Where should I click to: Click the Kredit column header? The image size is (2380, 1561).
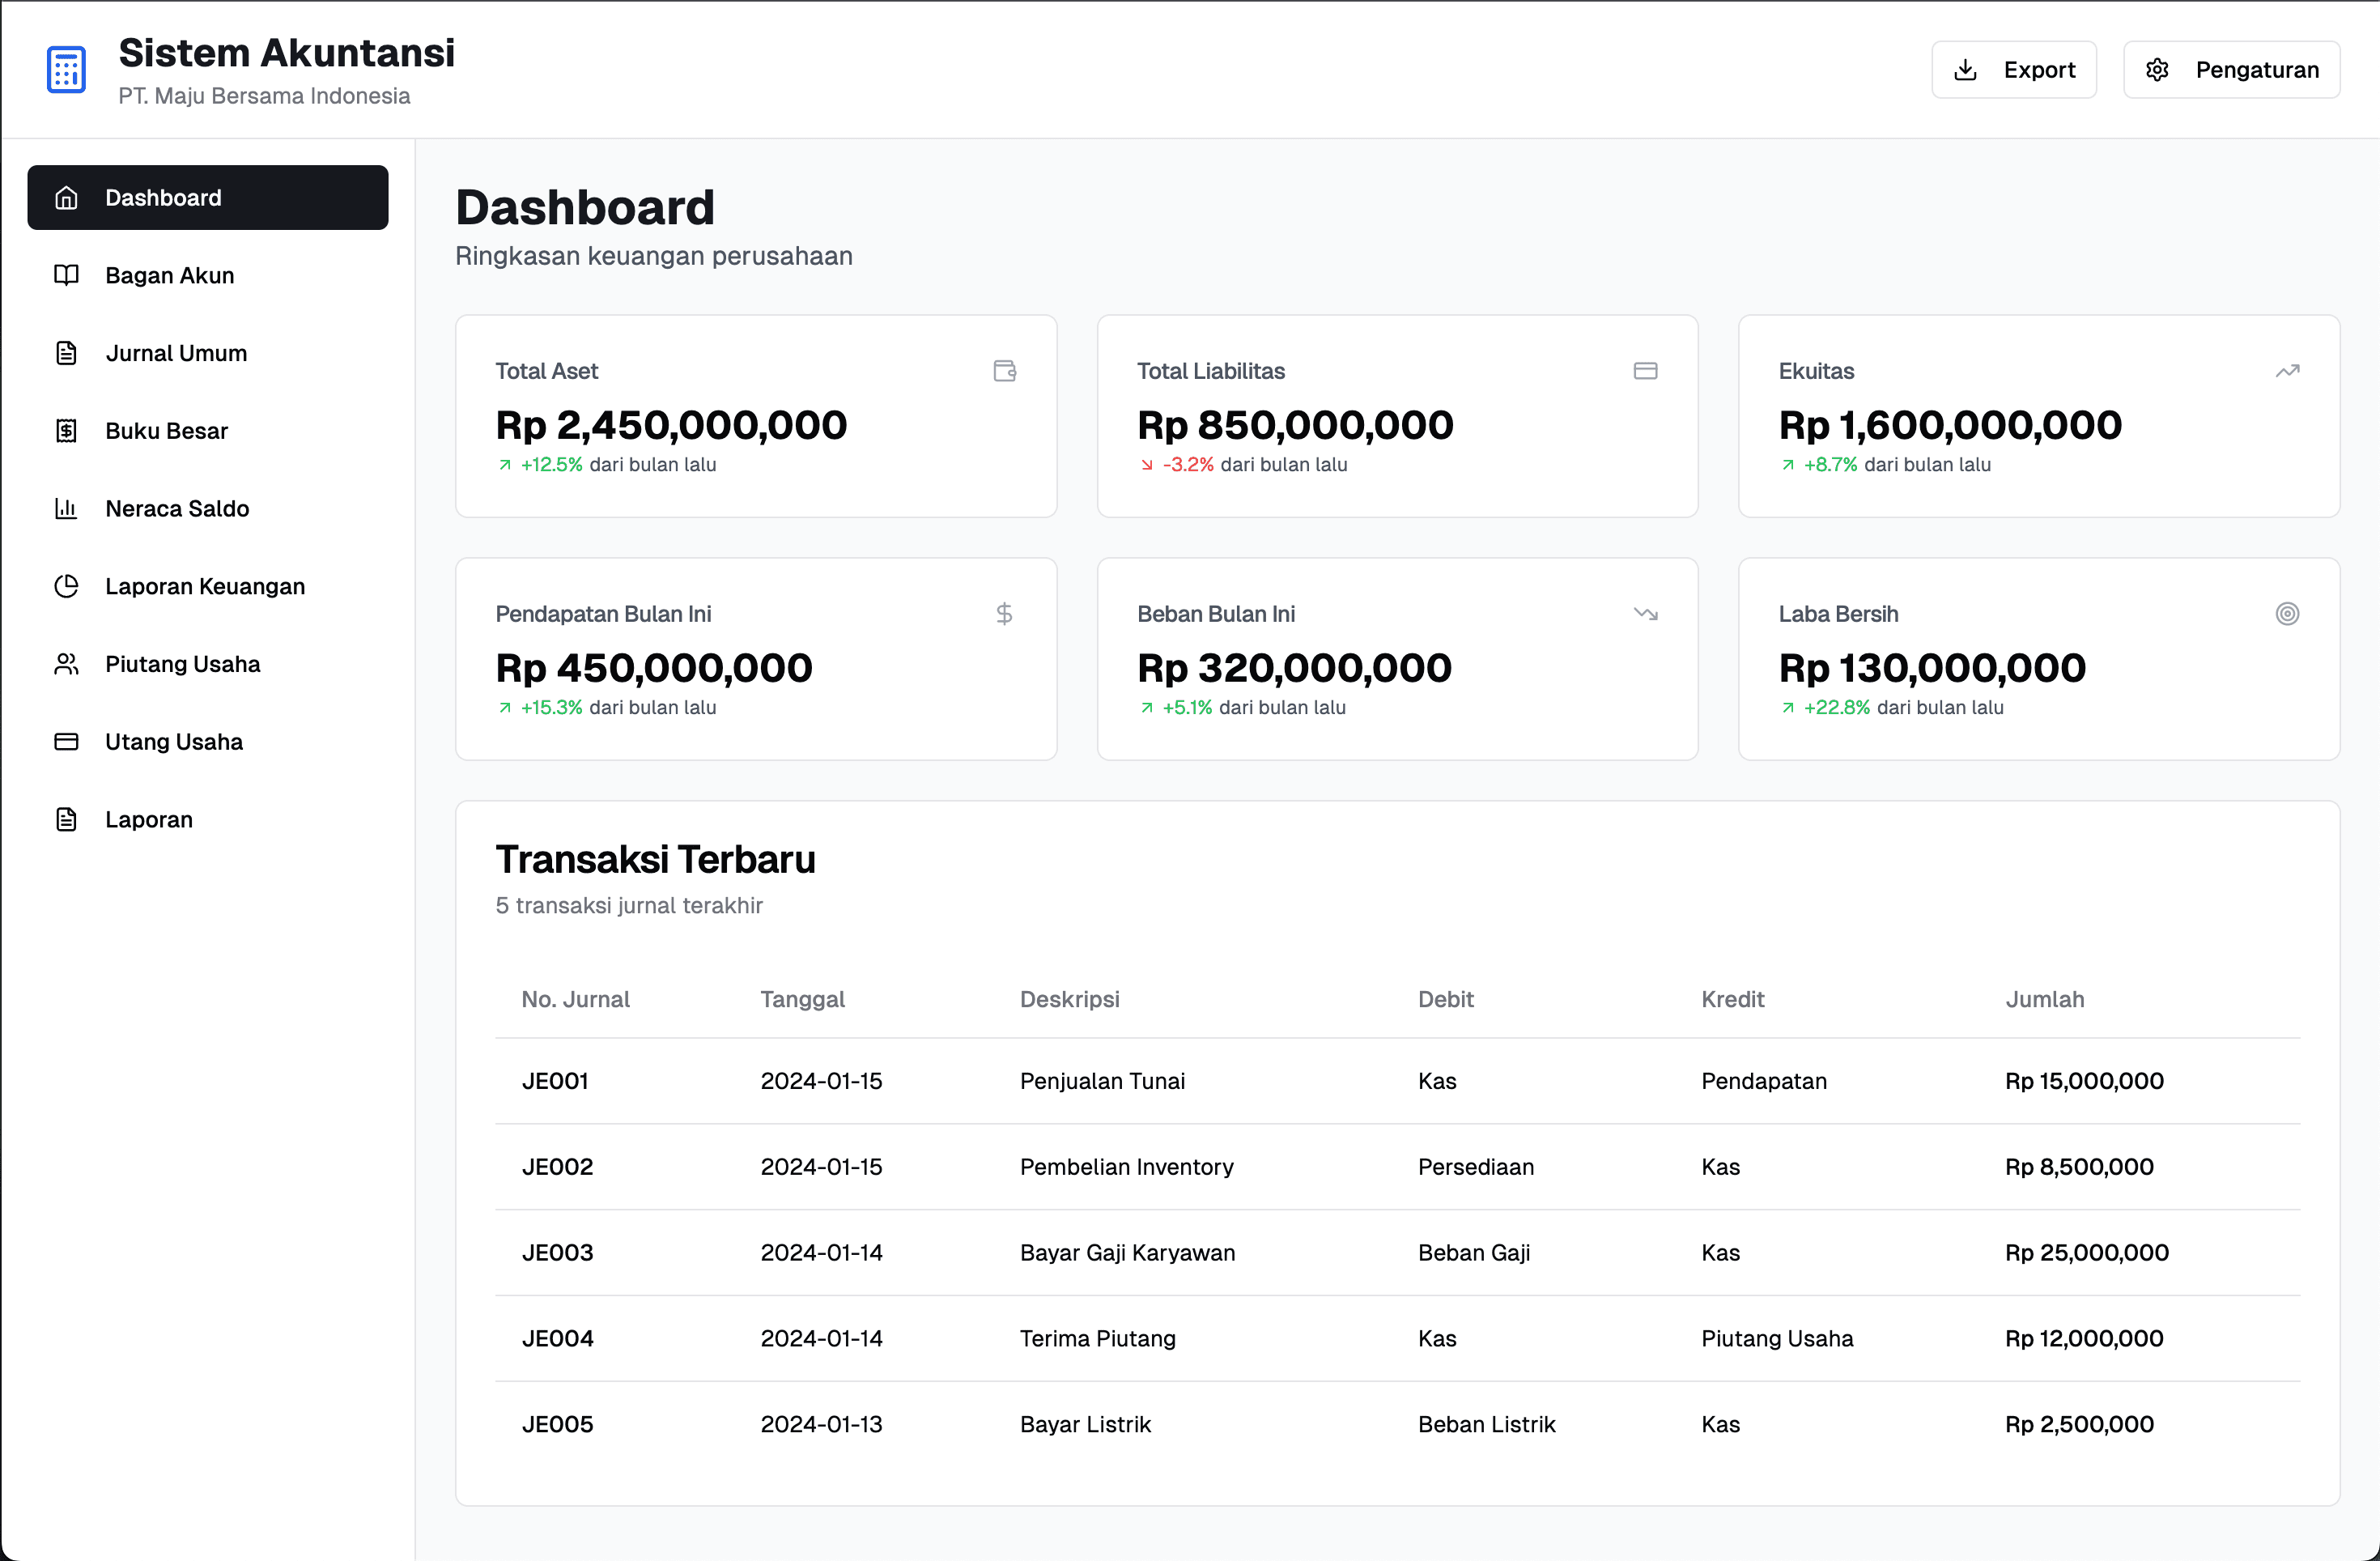point(1733,1000)
